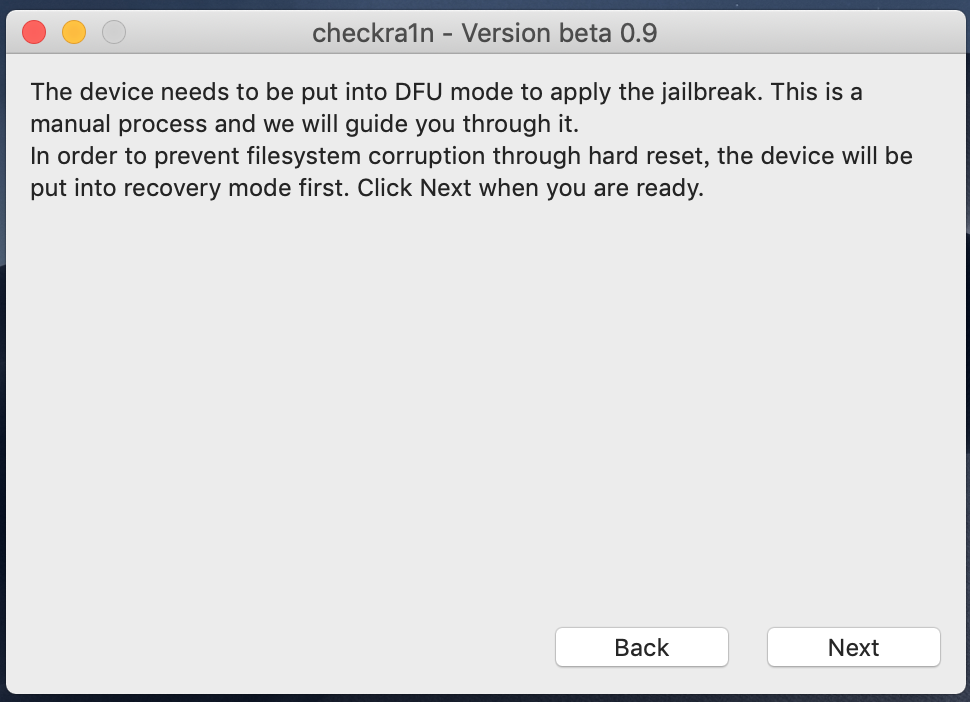Click the Next button to proceed
970x702 pixels.
tap(853, 647)
